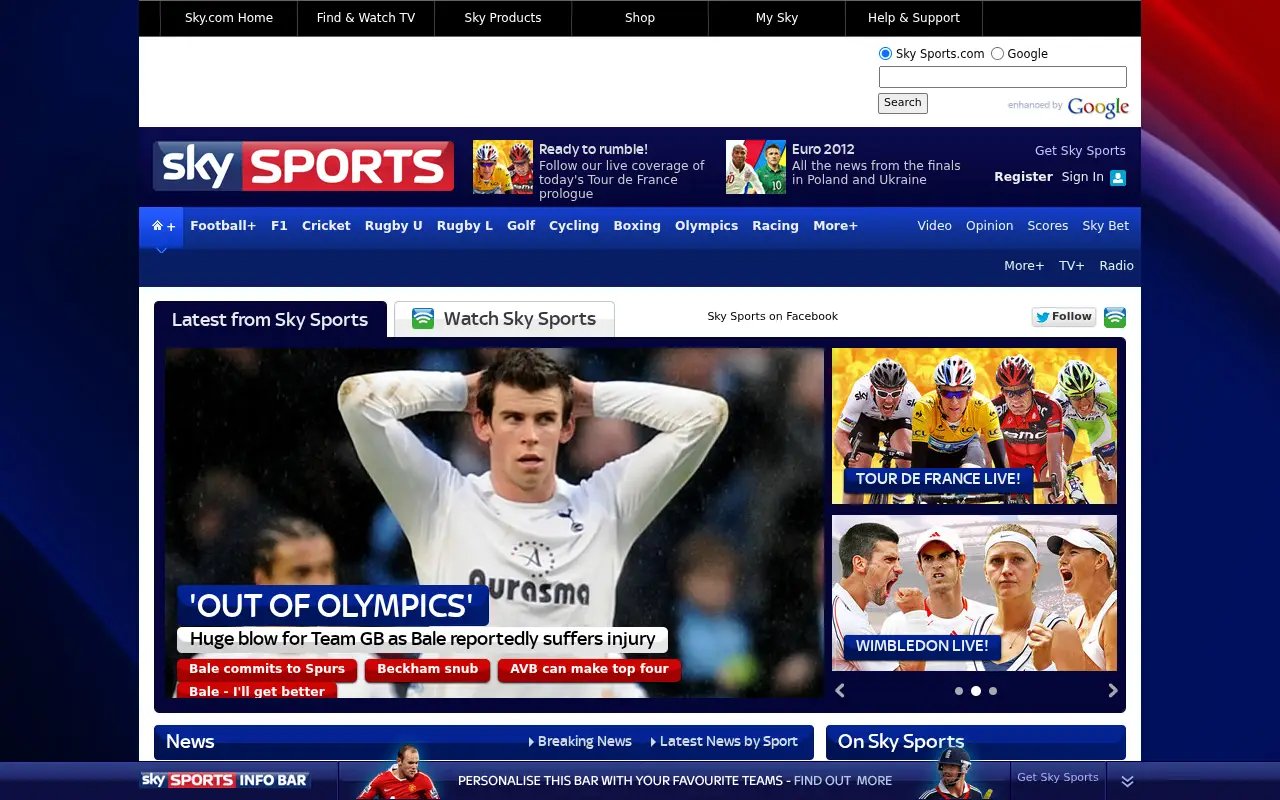1280x800 pixels.
Task: Open the Tour de France cyclists promo image
Action: [503, 167]
